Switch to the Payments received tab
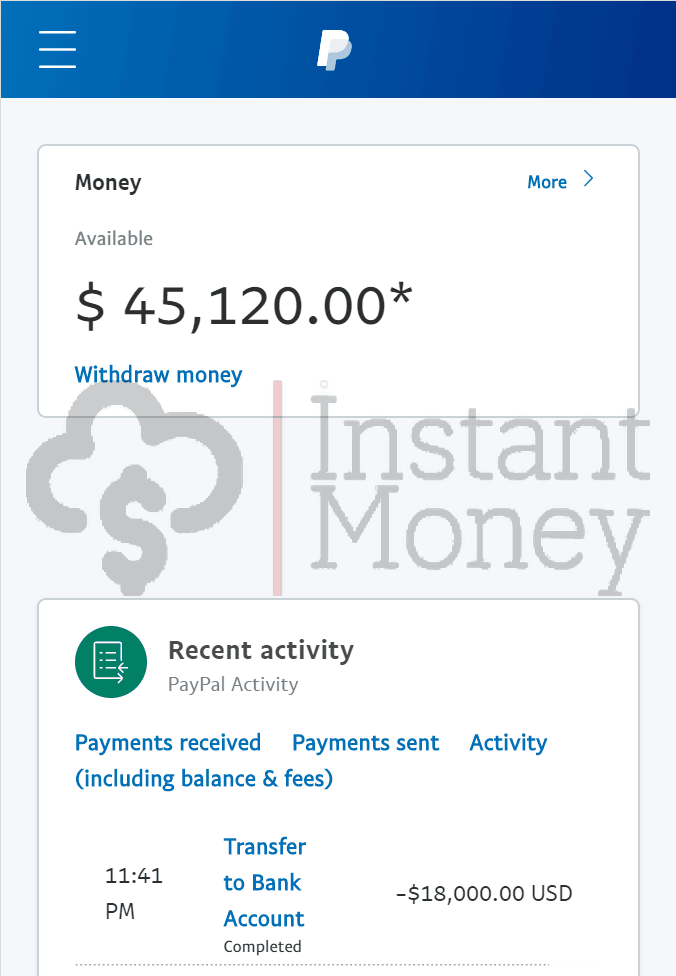The height and width of the screenshot is (976, 676). 168,743
